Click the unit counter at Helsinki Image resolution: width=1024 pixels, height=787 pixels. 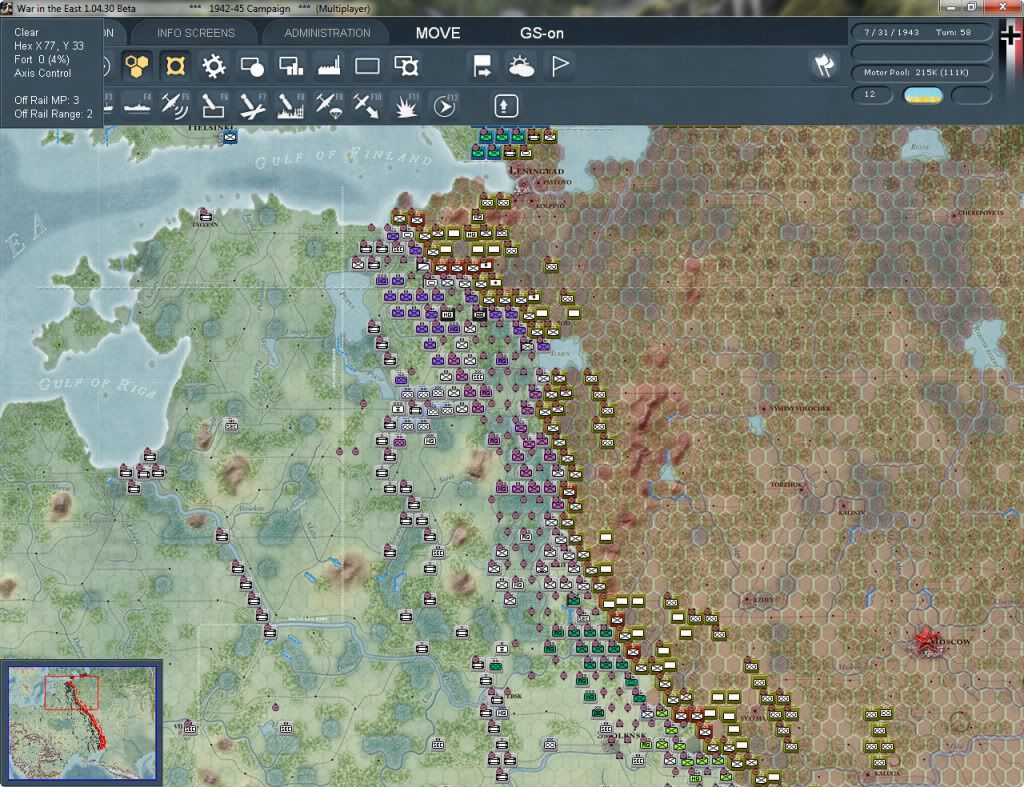point(230,137)
